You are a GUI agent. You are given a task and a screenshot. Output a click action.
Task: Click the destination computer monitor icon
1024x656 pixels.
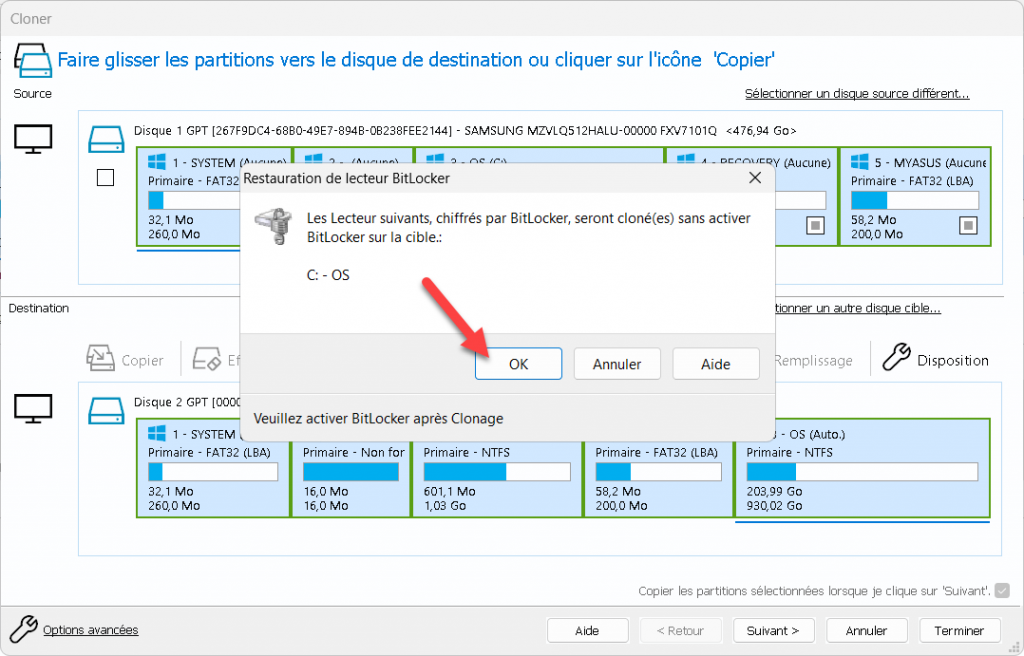pyautogui.click(x=33, y=408)
